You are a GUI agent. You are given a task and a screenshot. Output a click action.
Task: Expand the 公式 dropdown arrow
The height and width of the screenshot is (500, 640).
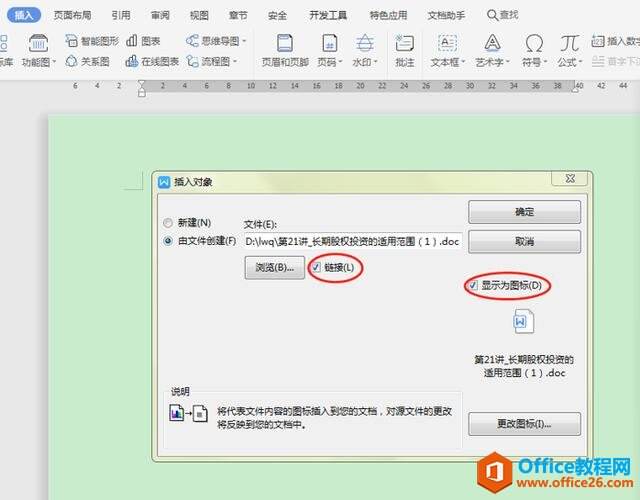(x=580, y=62)
